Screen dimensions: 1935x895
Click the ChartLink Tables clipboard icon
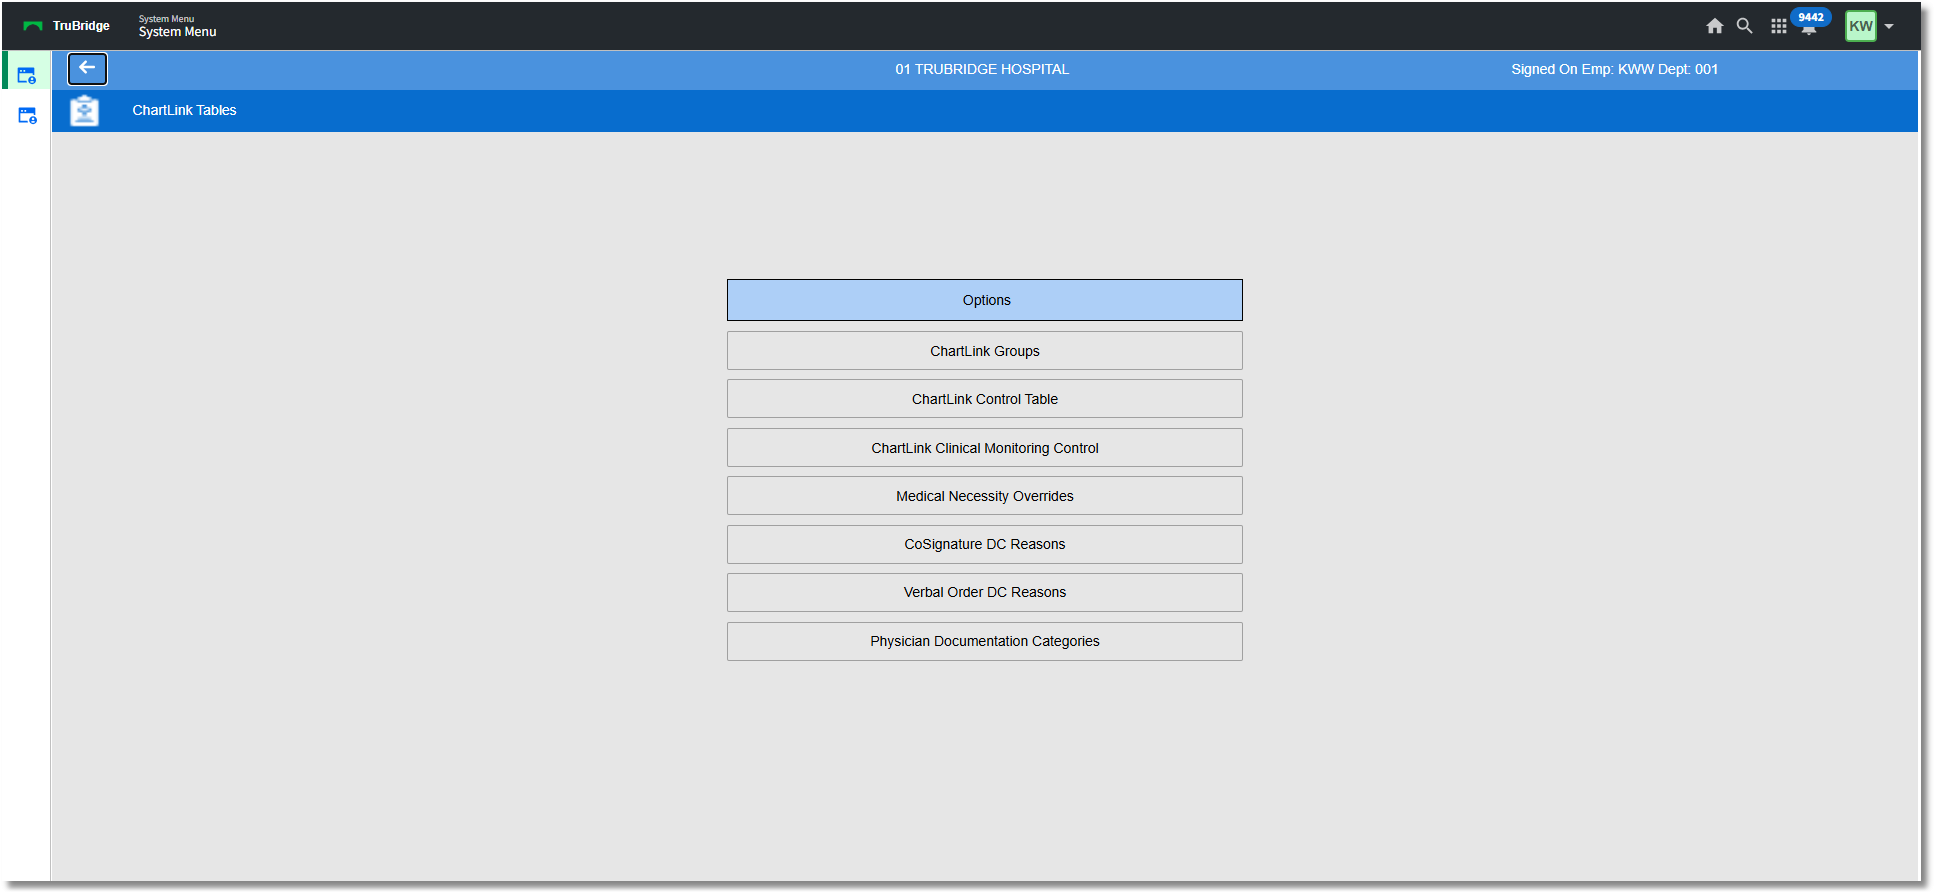tap(85, 110)
